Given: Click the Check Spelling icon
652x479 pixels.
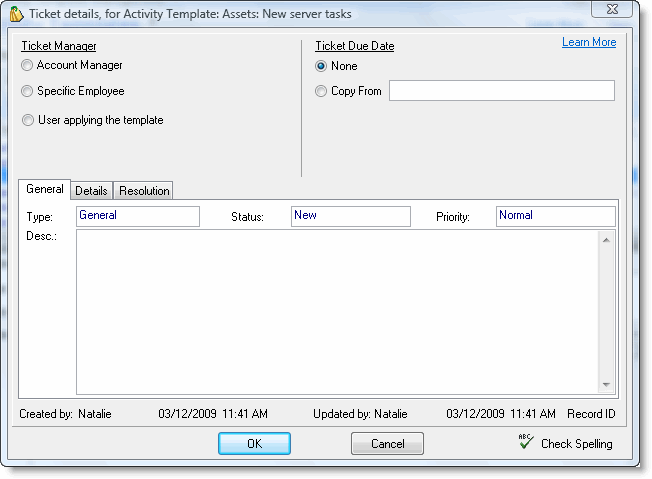Looking at the screenshot, I should [526, 442].
